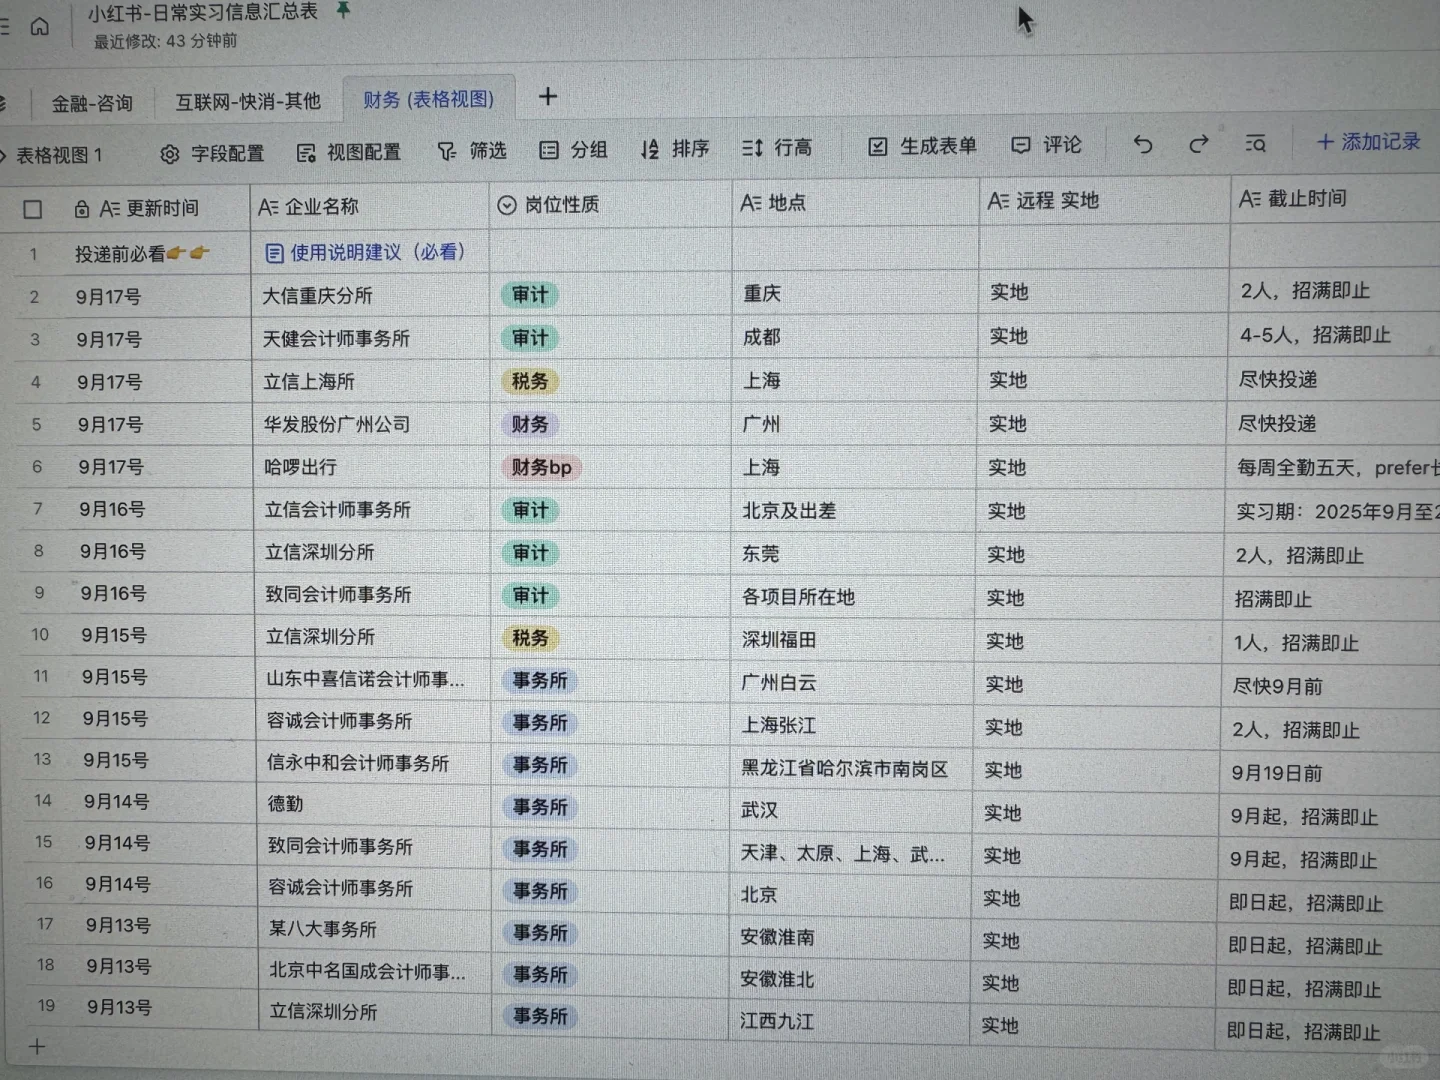Open the 使用说明建议（必看）link
The width and height of the screenshot is (1440, 1080).
click(366, 252)
